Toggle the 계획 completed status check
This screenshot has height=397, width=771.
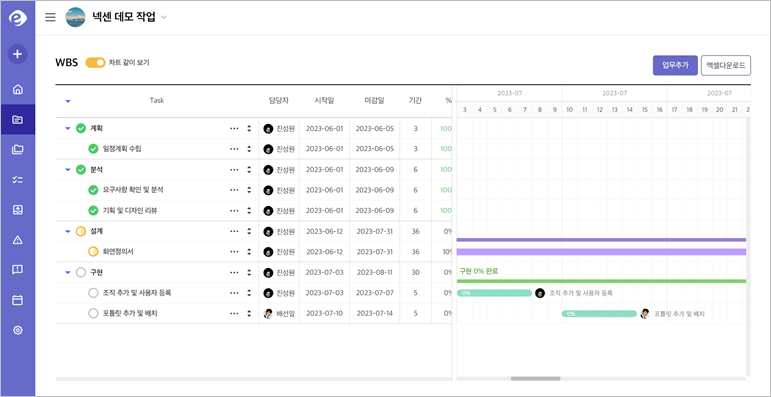click(81, 128)
